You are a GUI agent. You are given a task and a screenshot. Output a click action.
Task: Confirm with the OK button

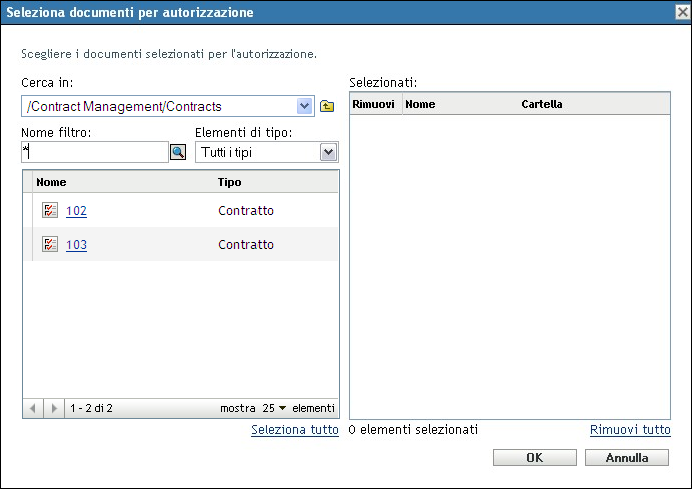click(535, 458)
